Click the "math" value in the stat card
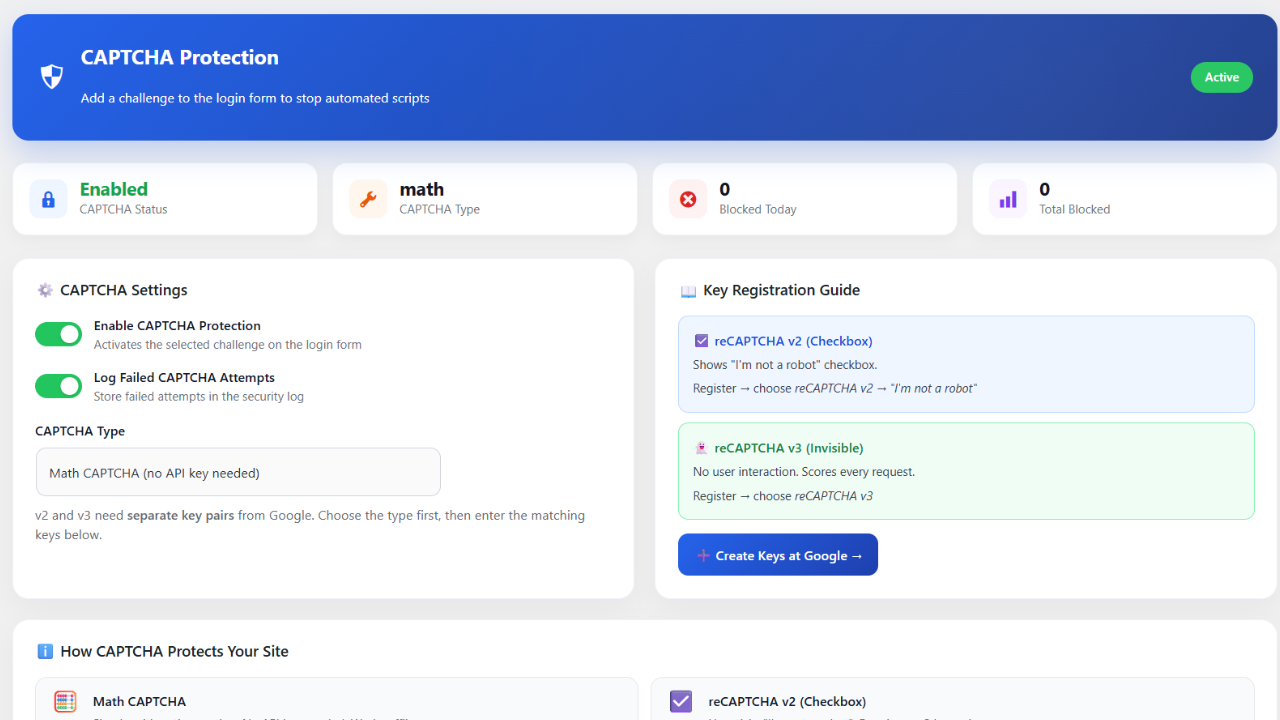Image resolution: width=1280 pixels, height=720 pixels. tap(422, 189)
